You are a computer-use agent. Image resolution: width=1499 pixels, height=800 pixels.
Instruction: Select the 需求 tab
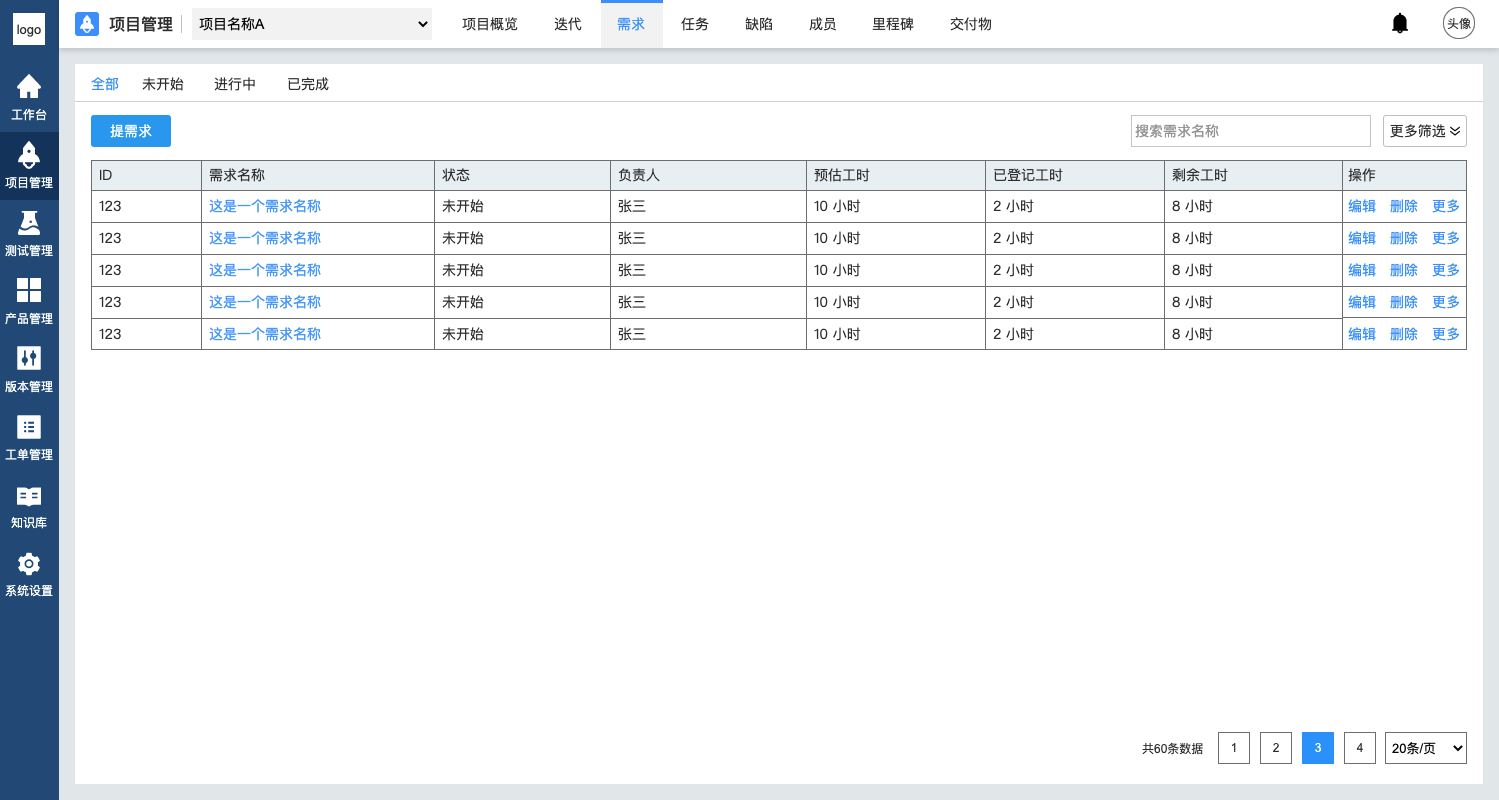tap(632, 24)
